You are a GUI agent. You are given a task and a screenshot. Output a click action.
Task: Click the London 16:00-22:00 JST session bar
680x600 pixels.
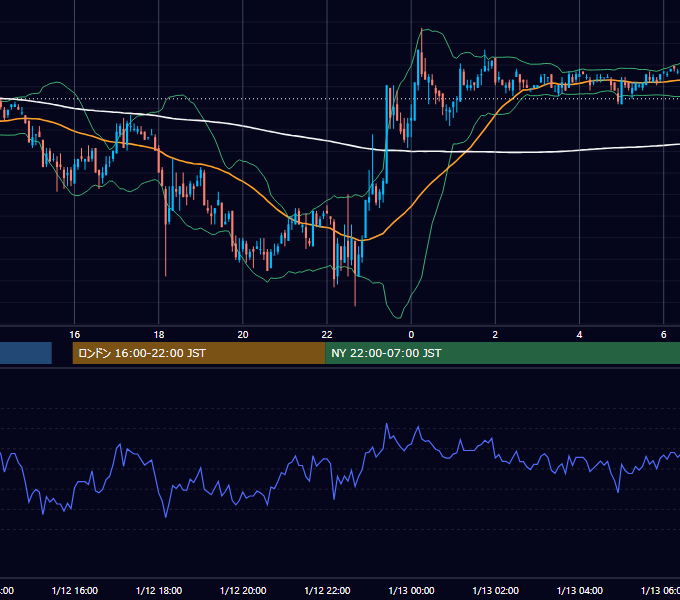click(x=199, y=353)
